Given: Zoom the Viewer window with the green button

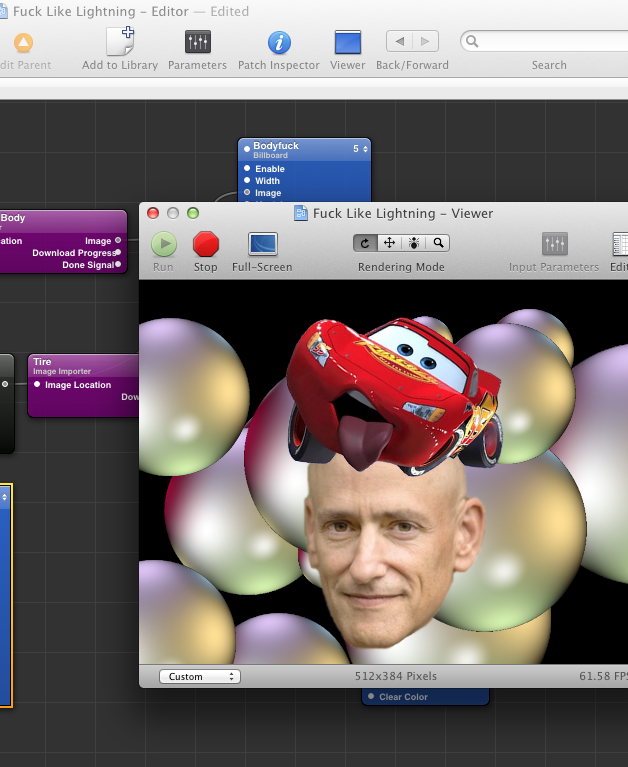Looking at the screenshot, I should [193, 213].
